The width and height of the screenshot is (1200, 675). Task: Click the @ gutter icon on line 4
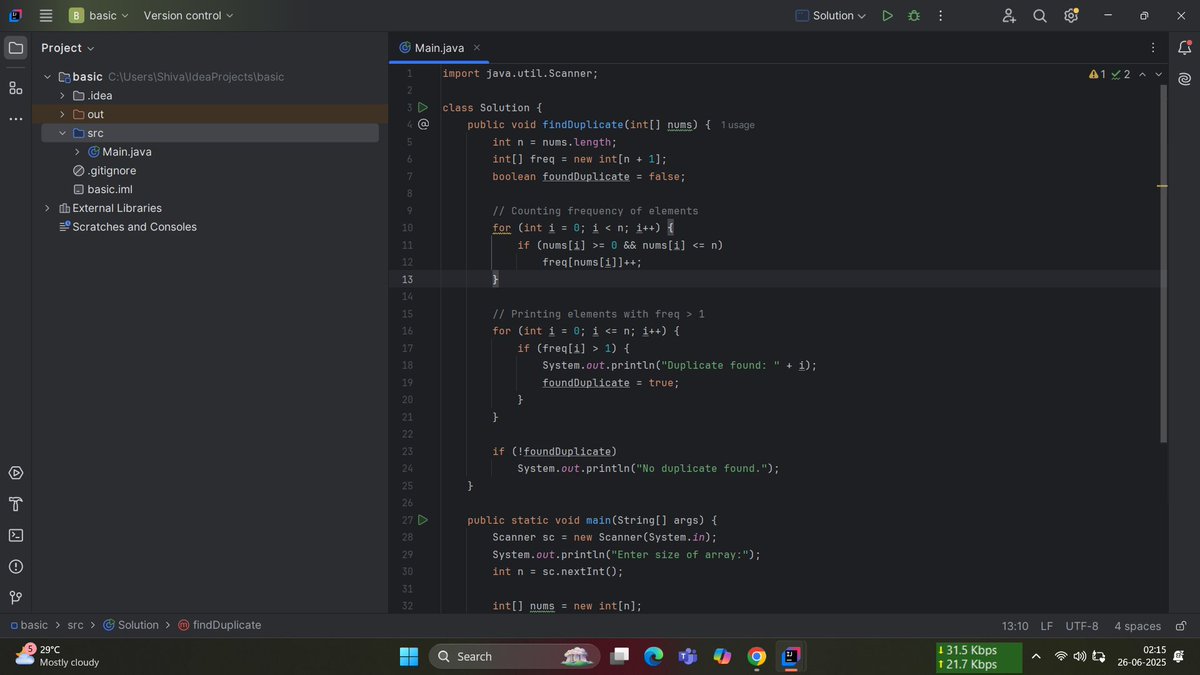423,125
